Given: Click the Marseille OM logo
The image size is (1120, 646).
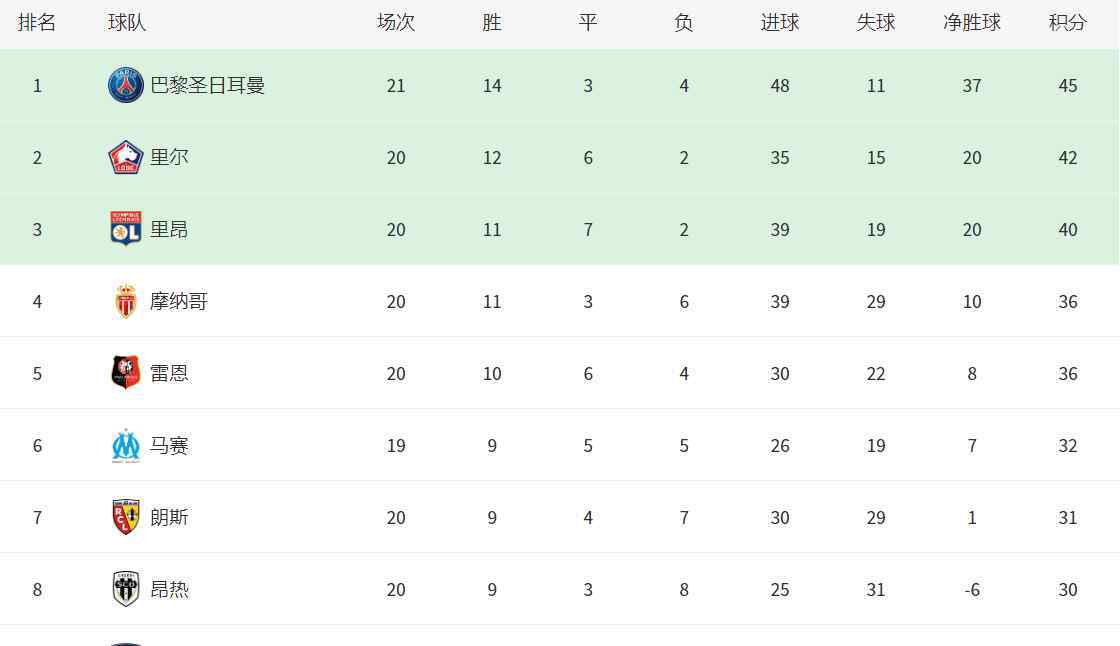Looking at the screenshot, I should tap(126, 445).
